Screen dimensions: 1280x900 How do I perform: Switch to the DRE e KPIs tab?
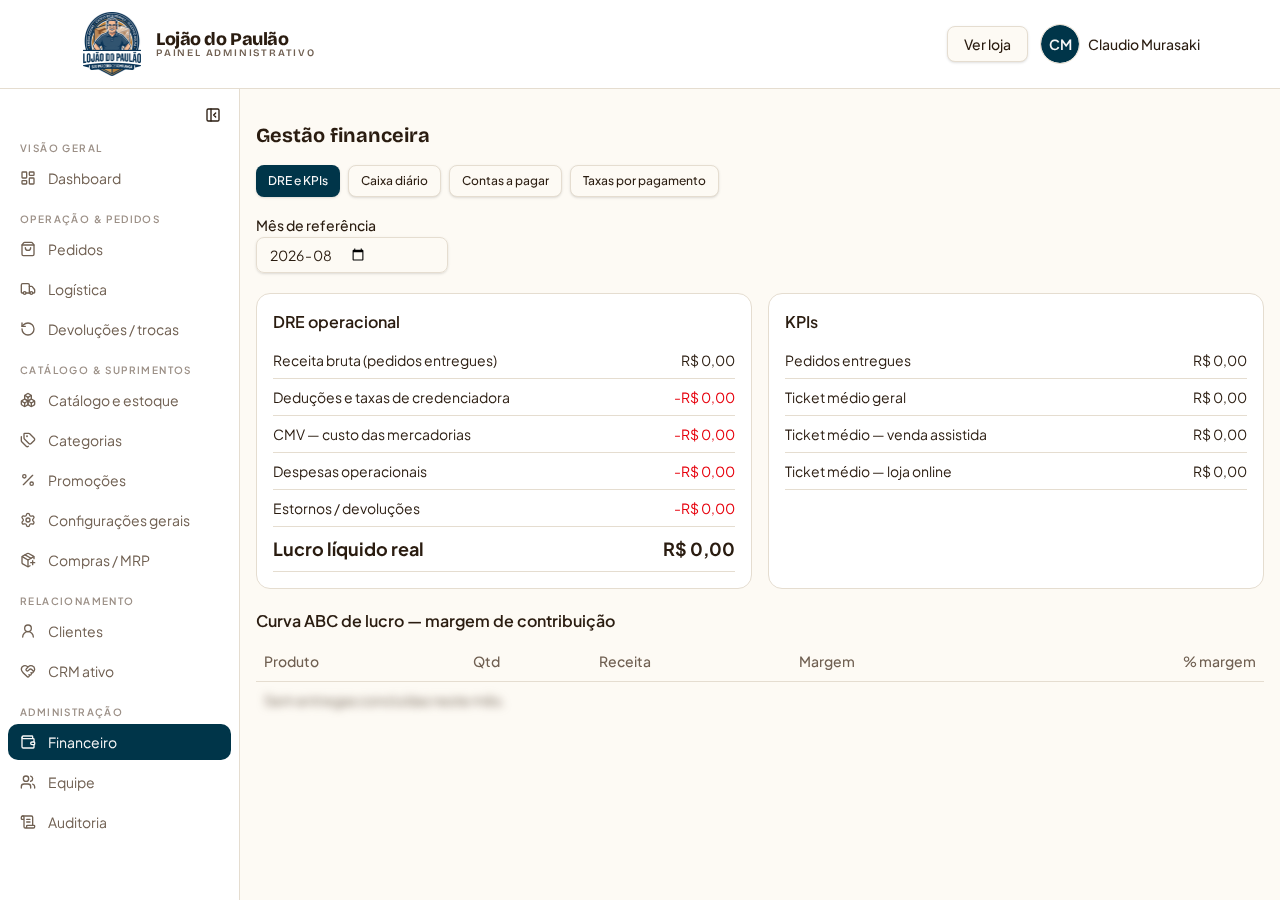tap(298, 181)
